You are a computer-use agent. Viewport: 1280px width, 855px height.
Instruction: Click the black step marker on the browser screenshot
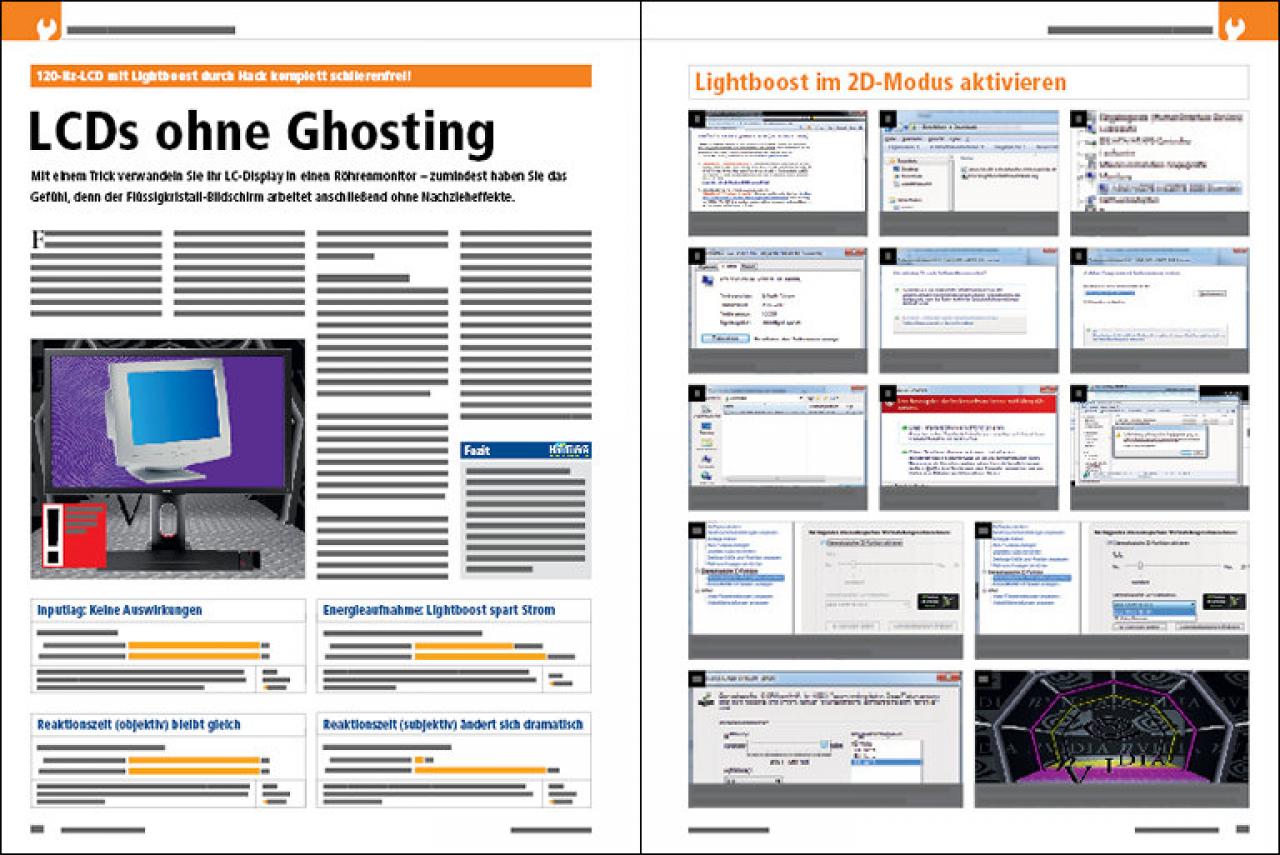pyautogui.click(x=695, y=118)
